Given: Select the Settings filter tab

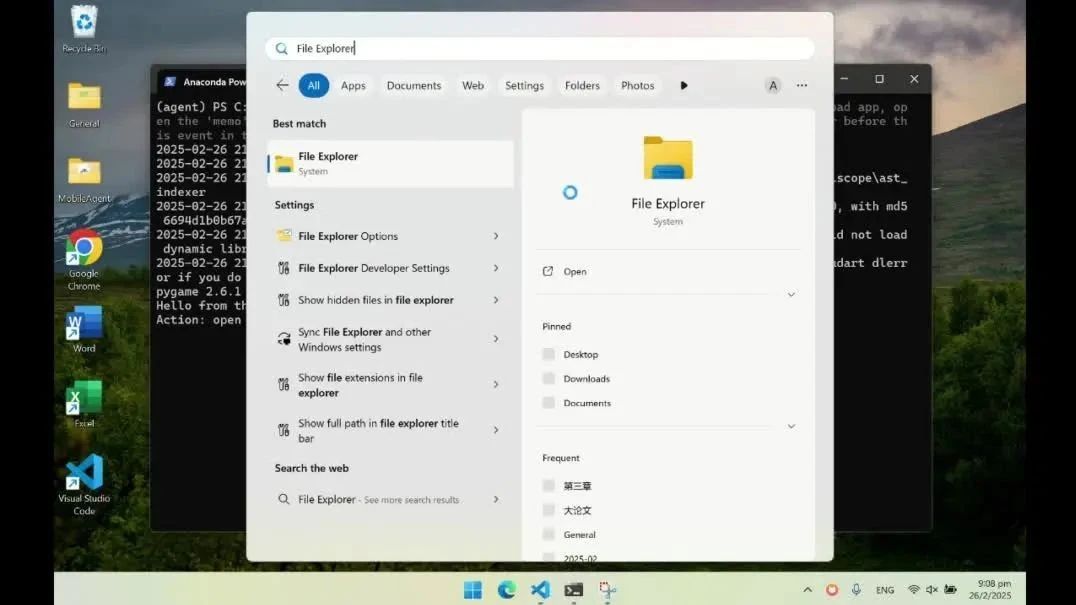Looking at the screenshot, I should click(524, 85).
